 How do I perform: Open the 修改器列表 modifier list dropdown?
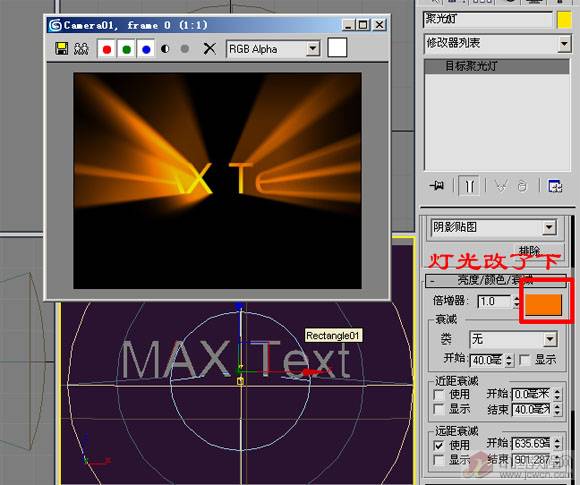[498, 44]
